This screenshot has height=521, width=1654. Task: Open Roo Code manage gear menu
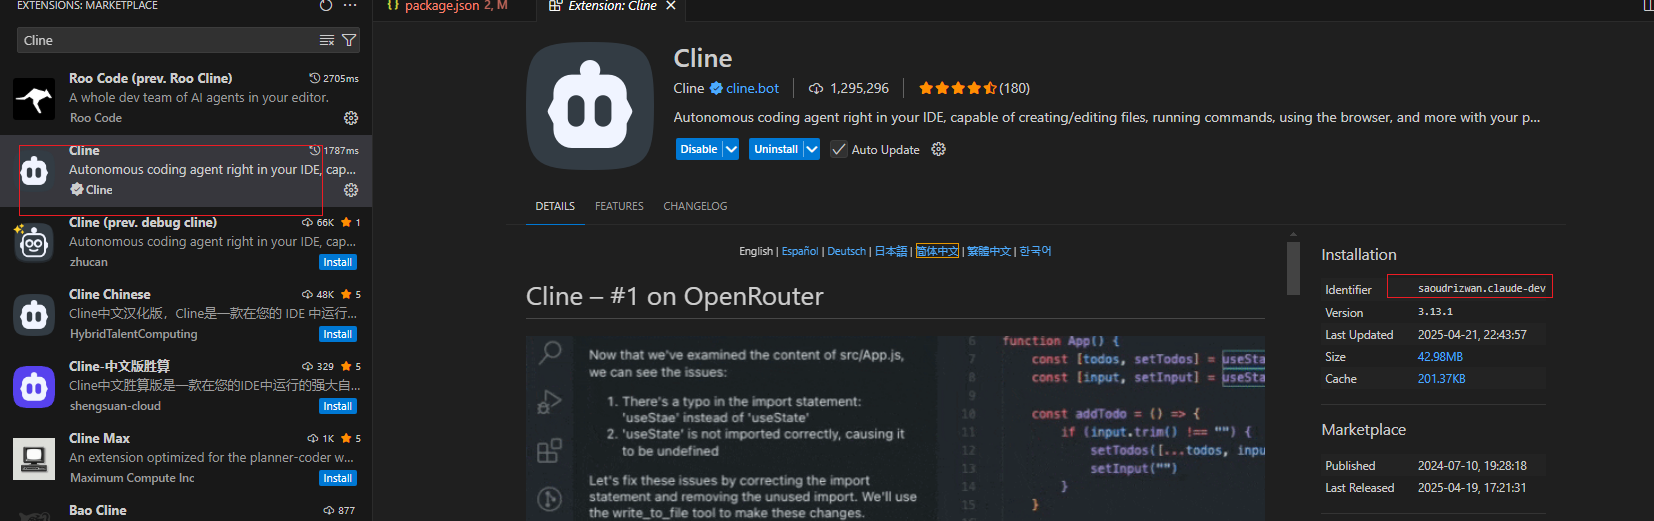pyautogui.click(x=351, y=118)
